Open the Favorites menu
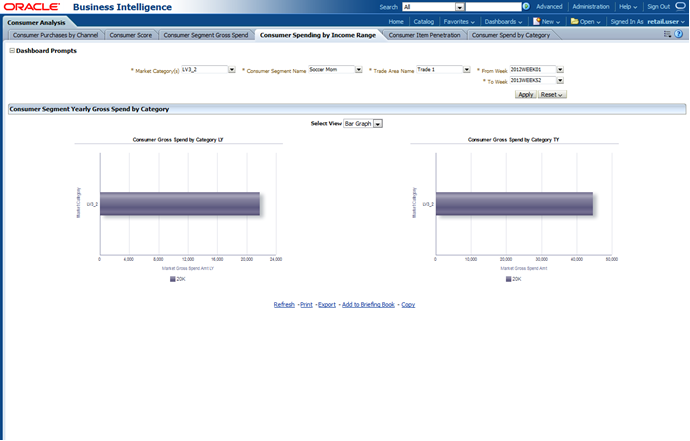 point(459,22)
